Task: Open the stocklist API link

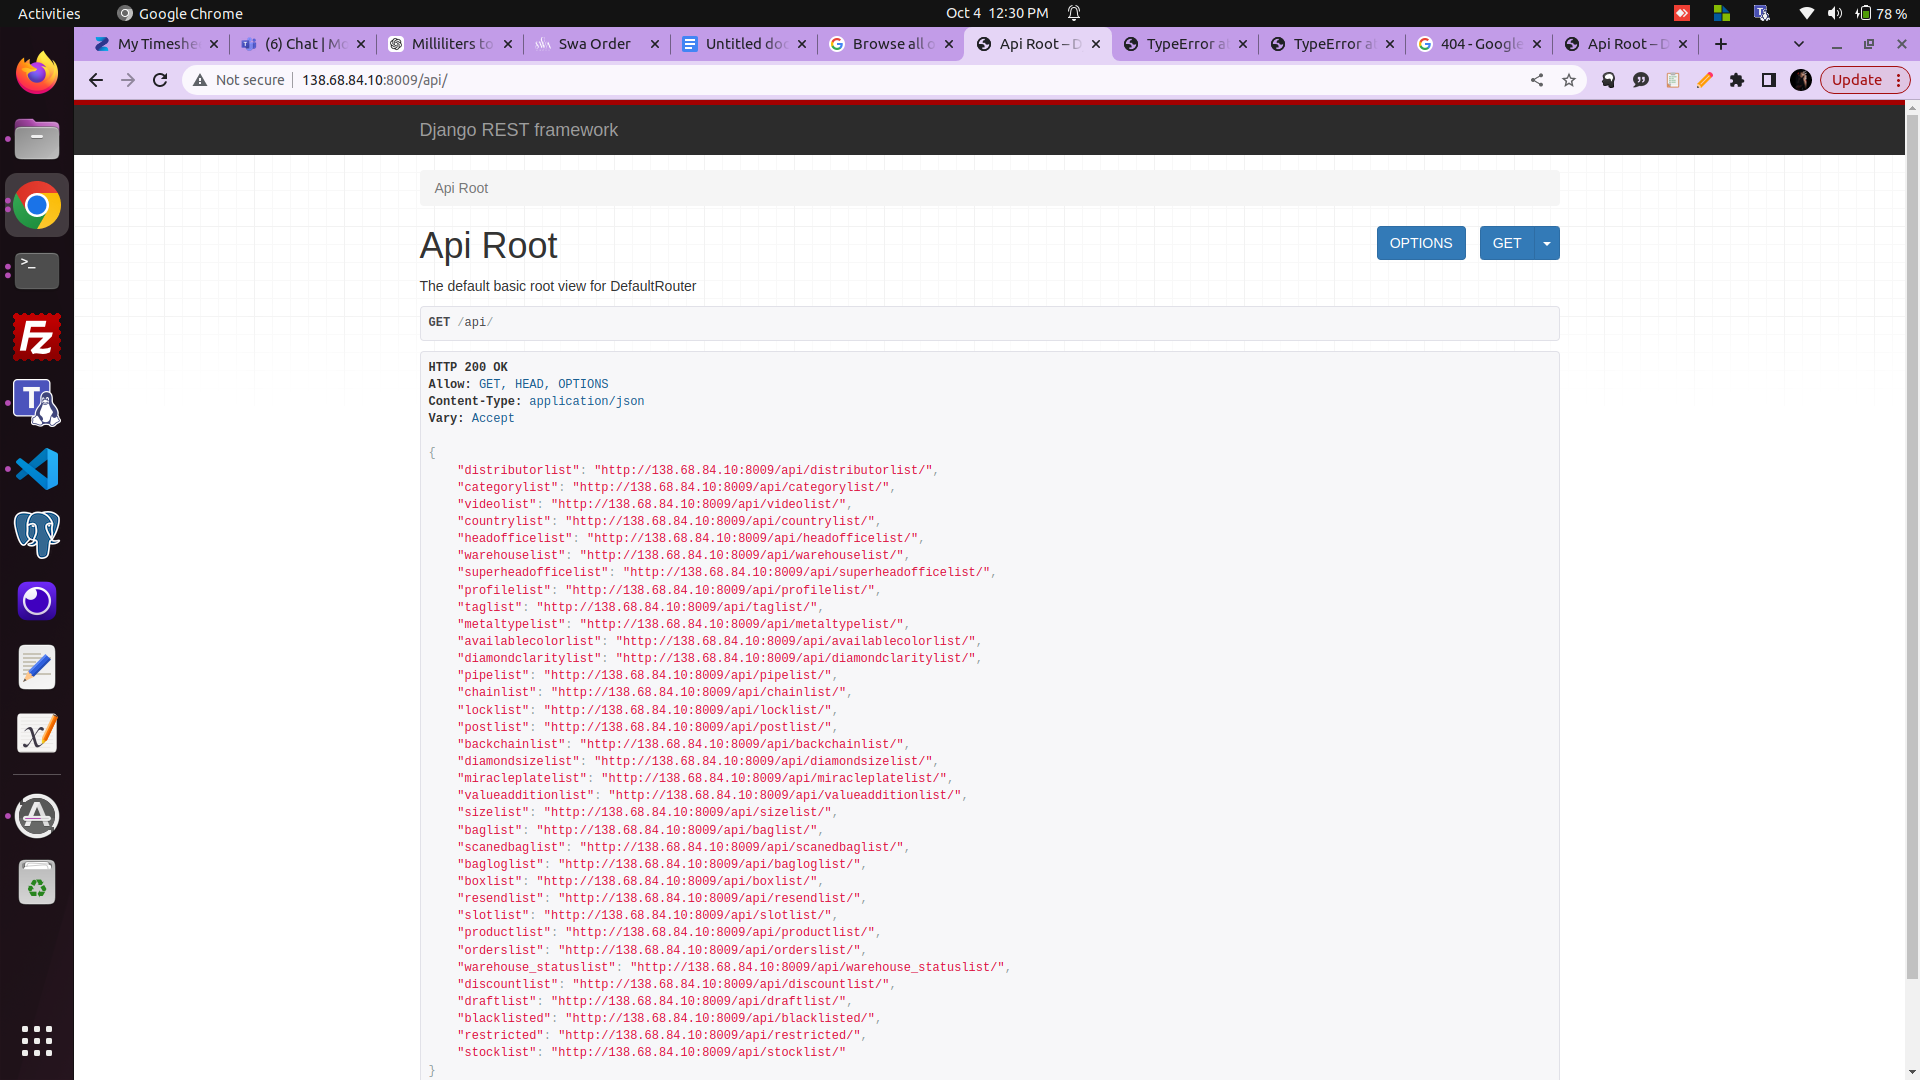Action: 698,1052
